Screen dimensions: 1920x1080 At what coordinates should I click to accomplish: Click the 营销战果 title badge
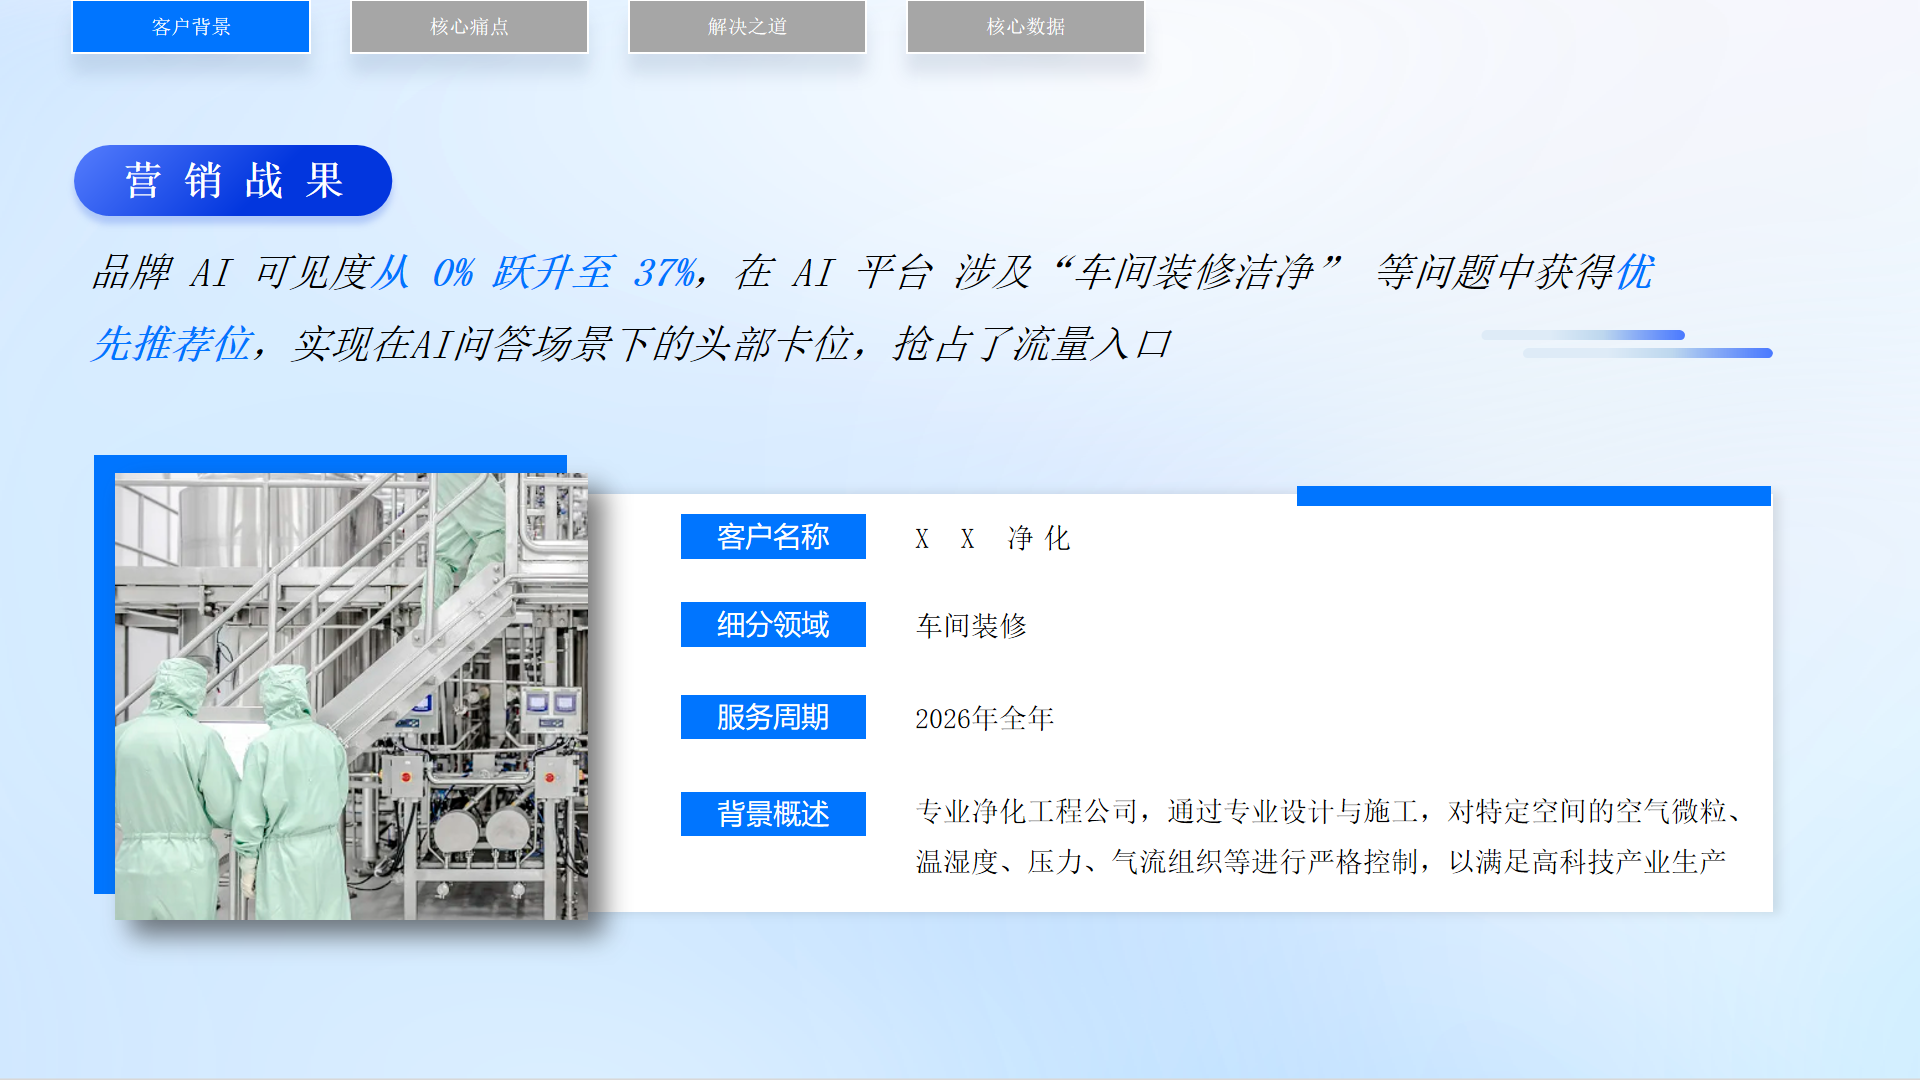(x=233, y=181)
